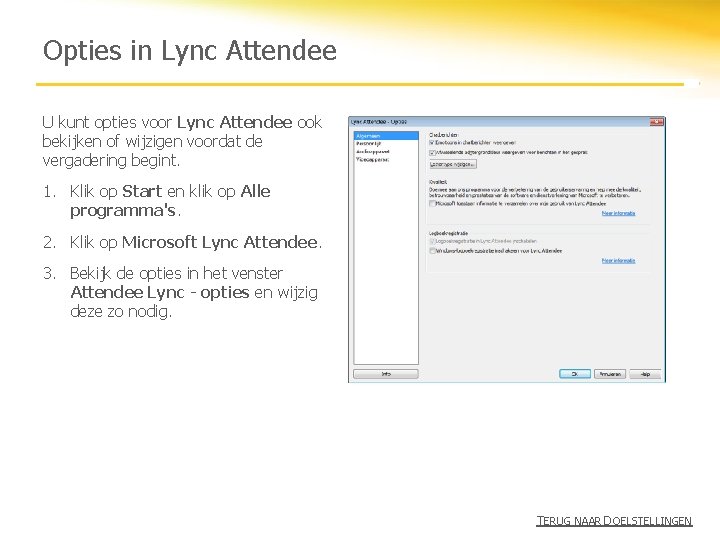The height and width of the screenshot is (540, 720).
Task: Click the 'Opties in Lync Attendee' heading
Action: click(190, 51)
